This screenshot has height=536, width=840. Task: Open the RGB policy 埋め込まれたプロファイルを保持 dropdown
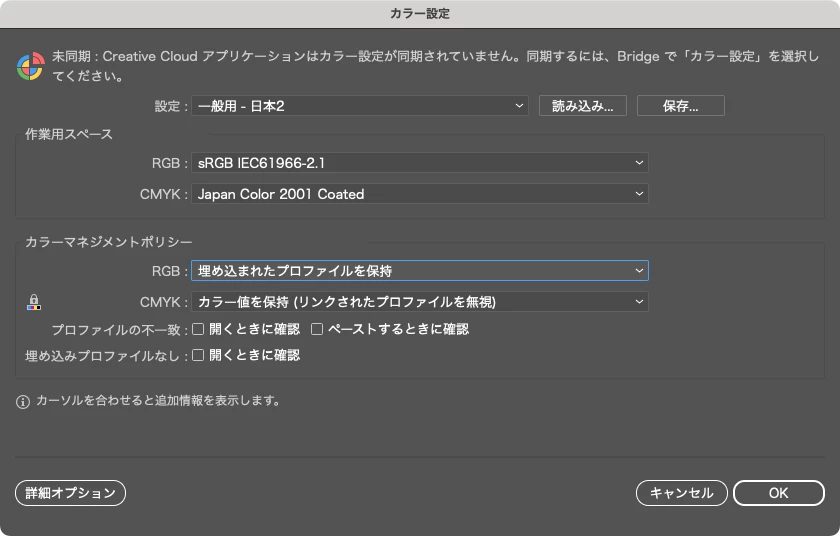coord(419,270)
